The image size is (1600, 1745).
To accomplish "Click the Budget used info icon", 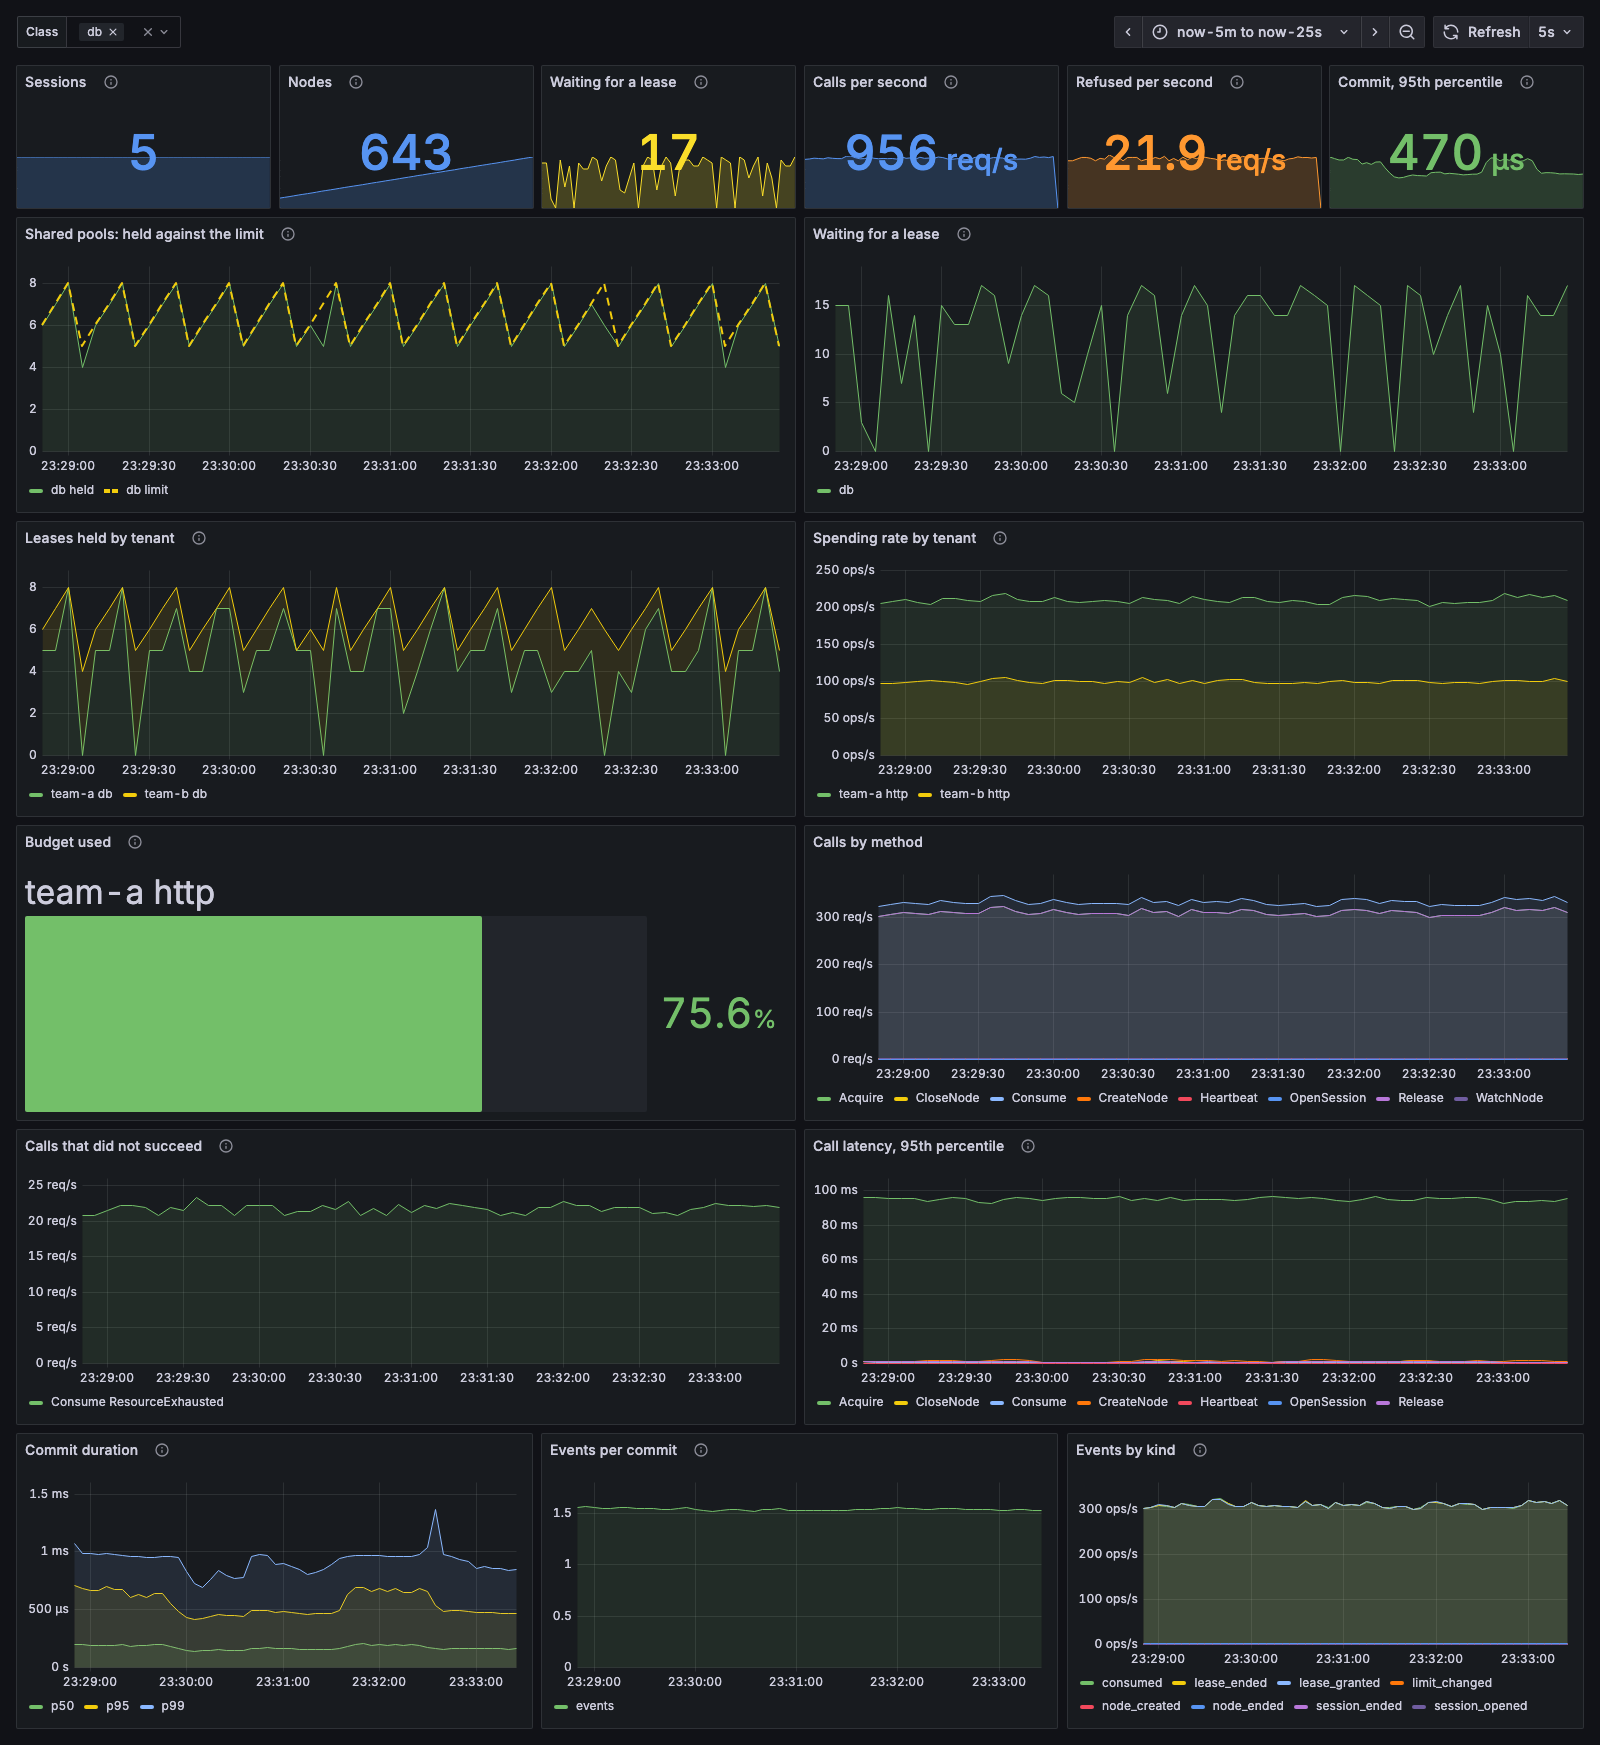I will click(x=135, y=842).
